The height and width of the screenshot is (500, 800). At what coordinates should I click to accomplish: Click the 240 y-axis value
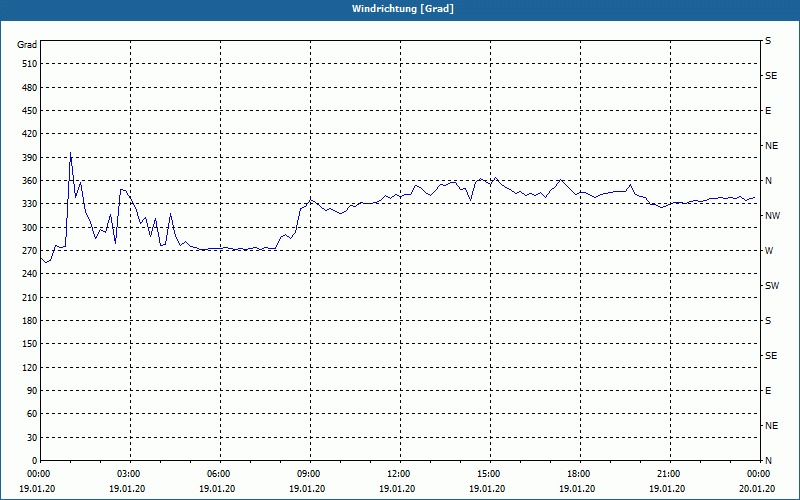30,273
